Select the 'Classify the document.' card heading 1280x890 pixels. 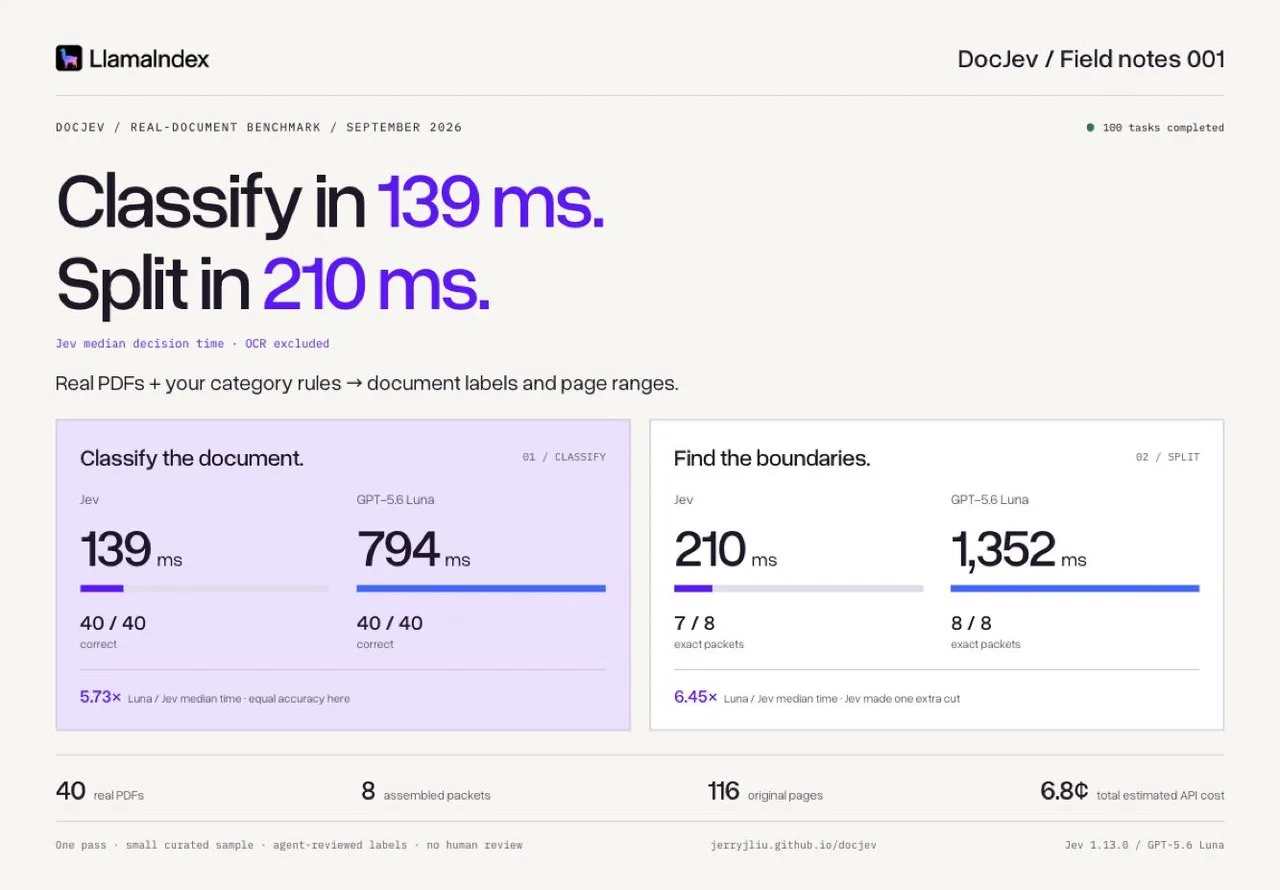coord(192,458)
